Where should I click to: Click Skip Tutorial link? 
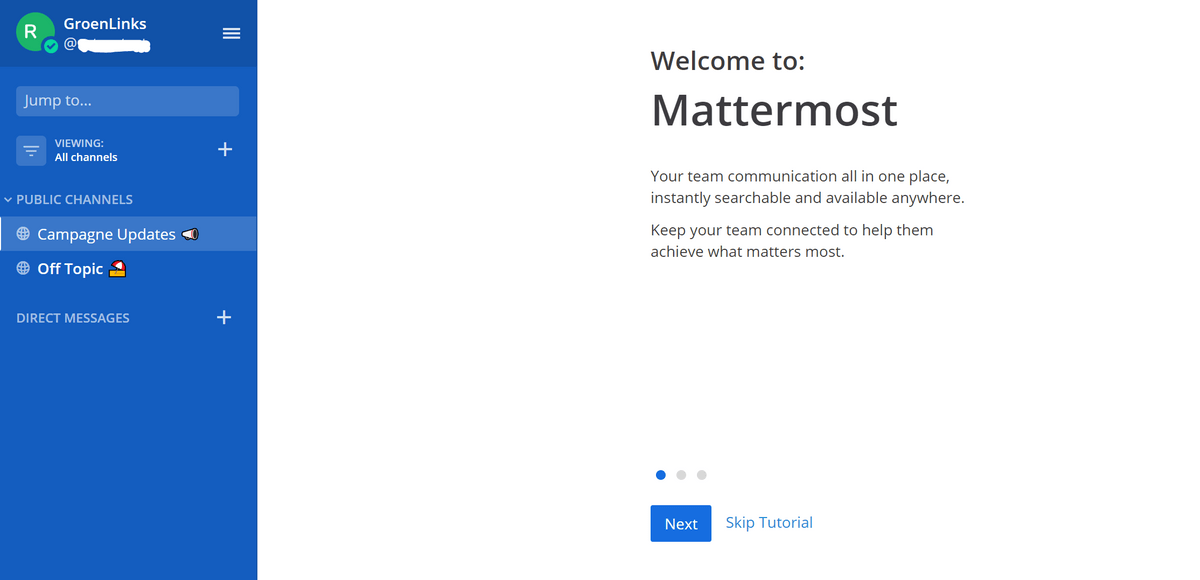pos(769,522)
